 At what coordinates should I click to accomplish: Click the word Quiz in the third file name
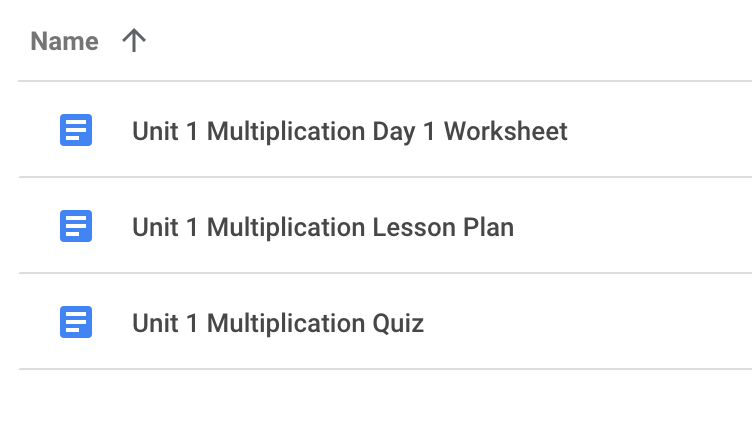coord(398,323)
